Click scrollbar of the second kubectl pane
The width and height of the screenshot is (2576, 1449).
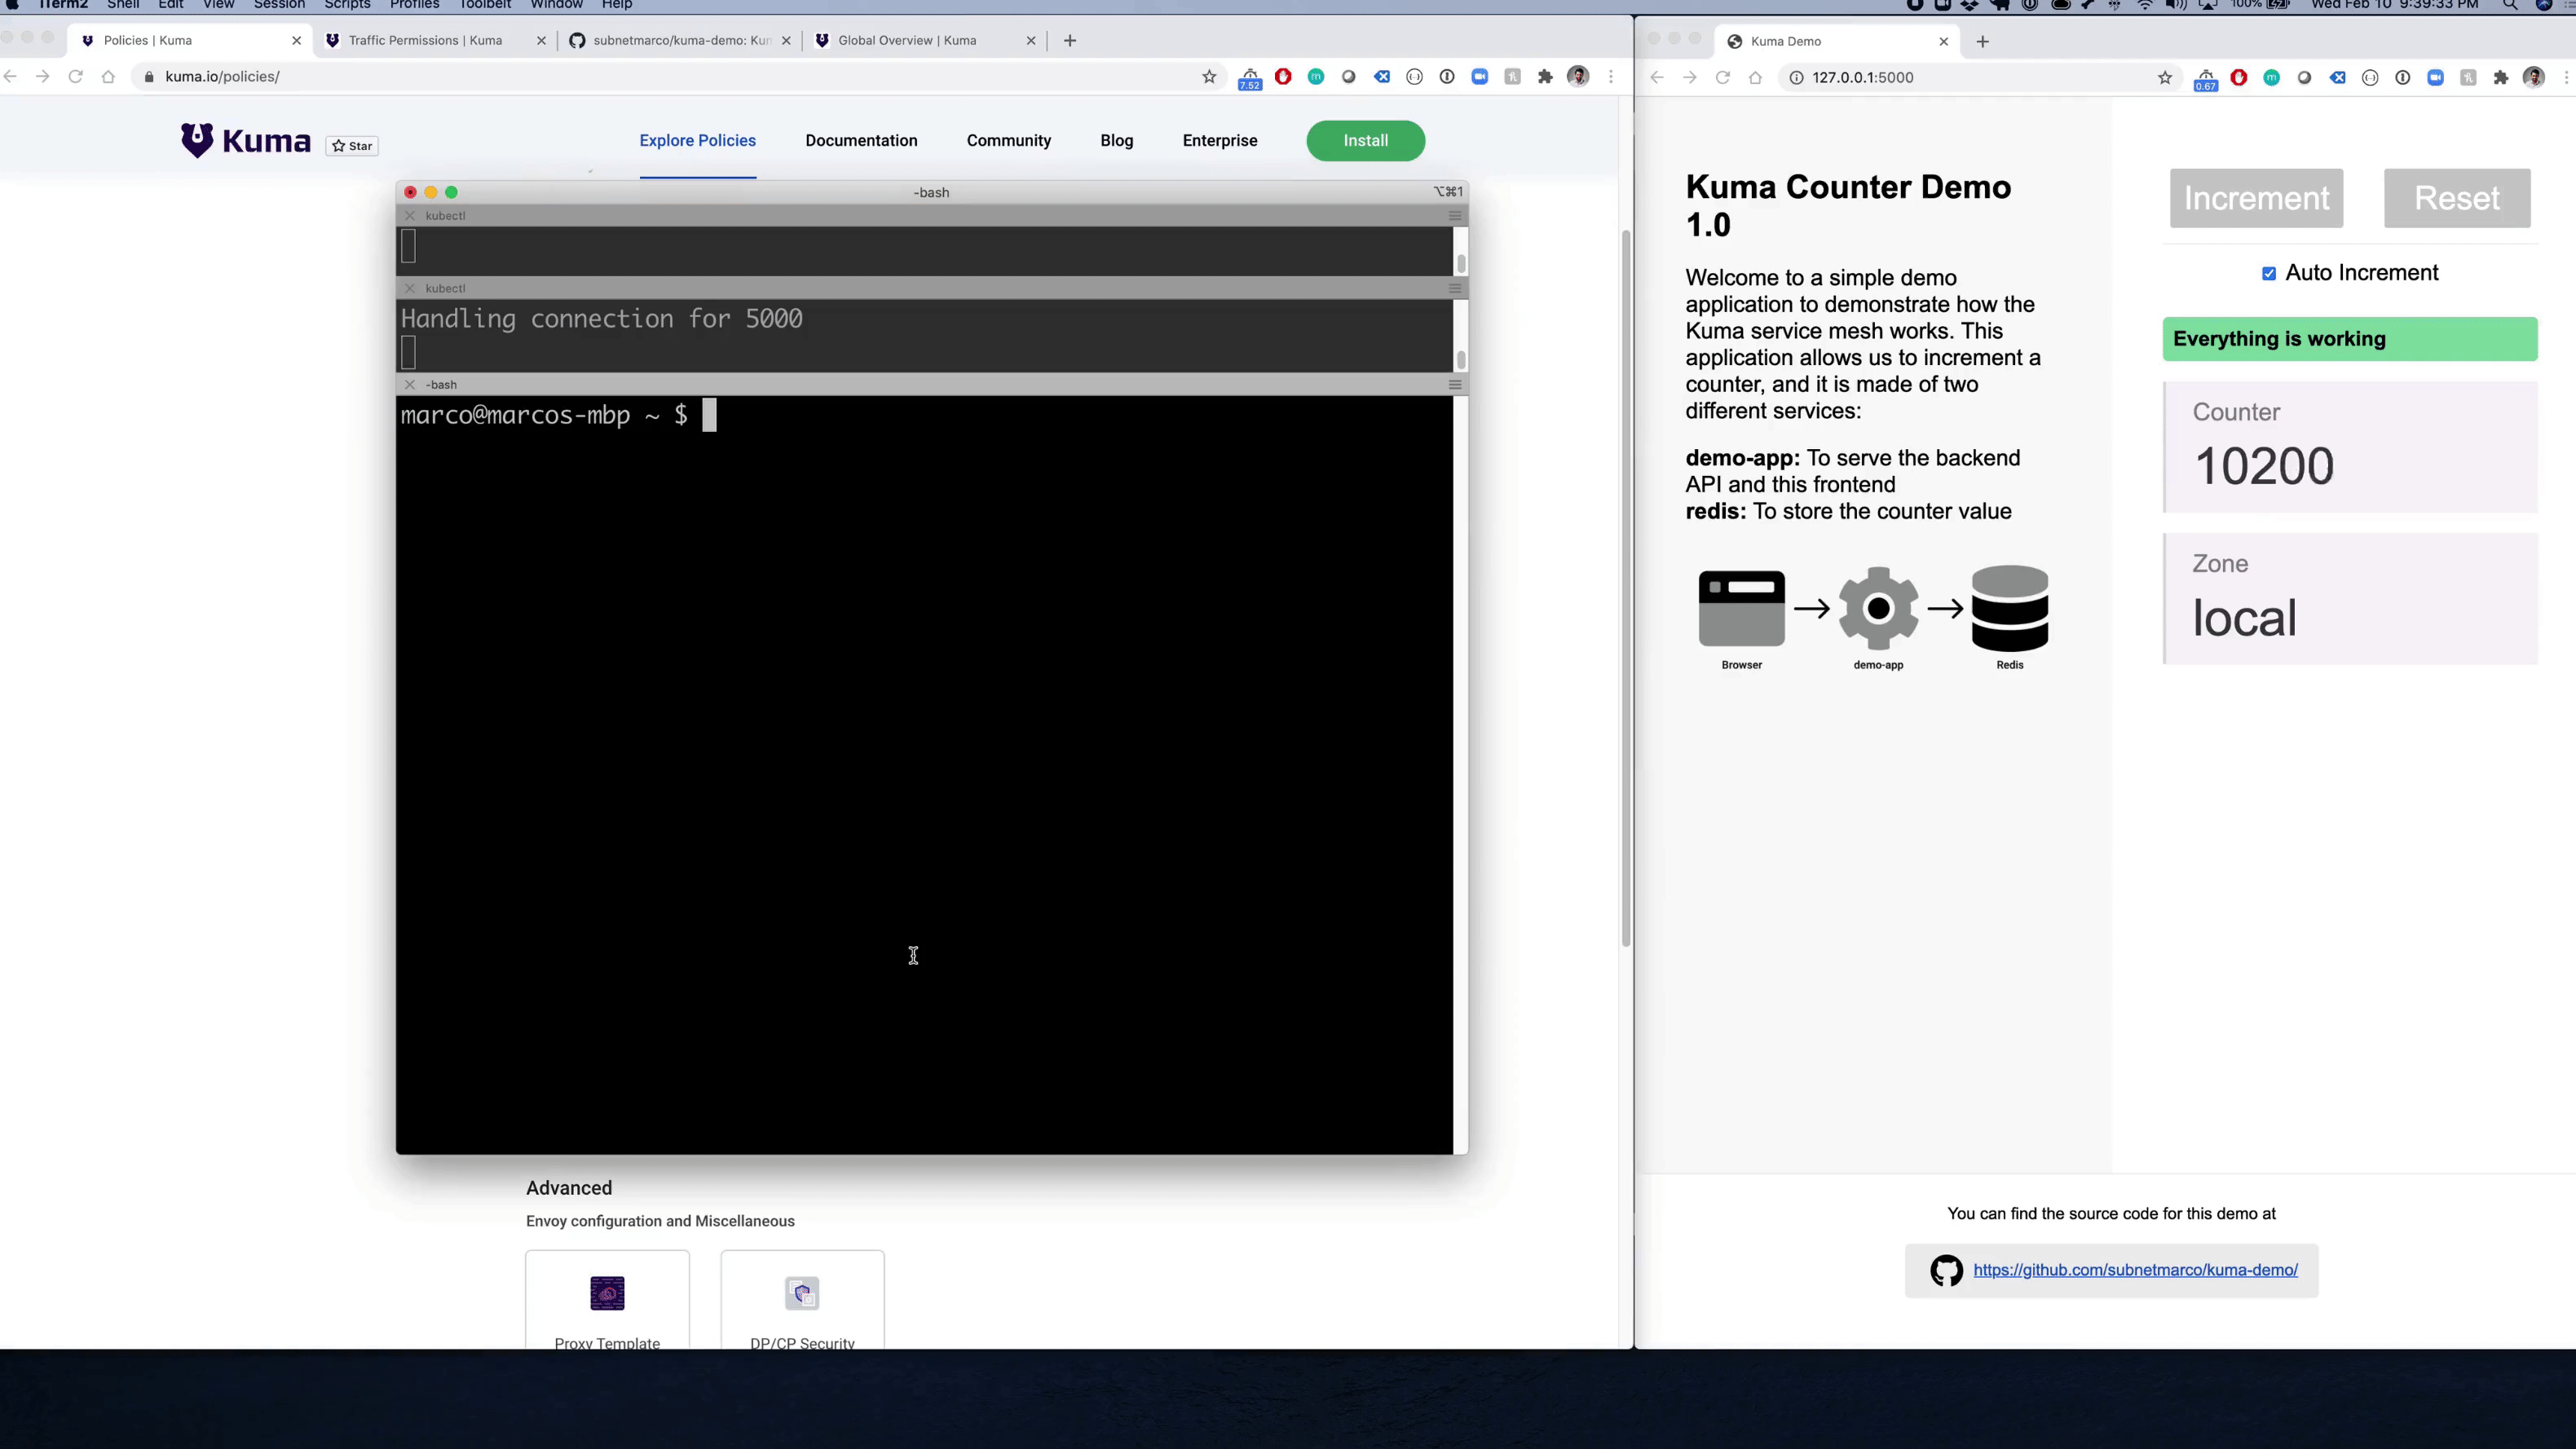coord(1461,359)
